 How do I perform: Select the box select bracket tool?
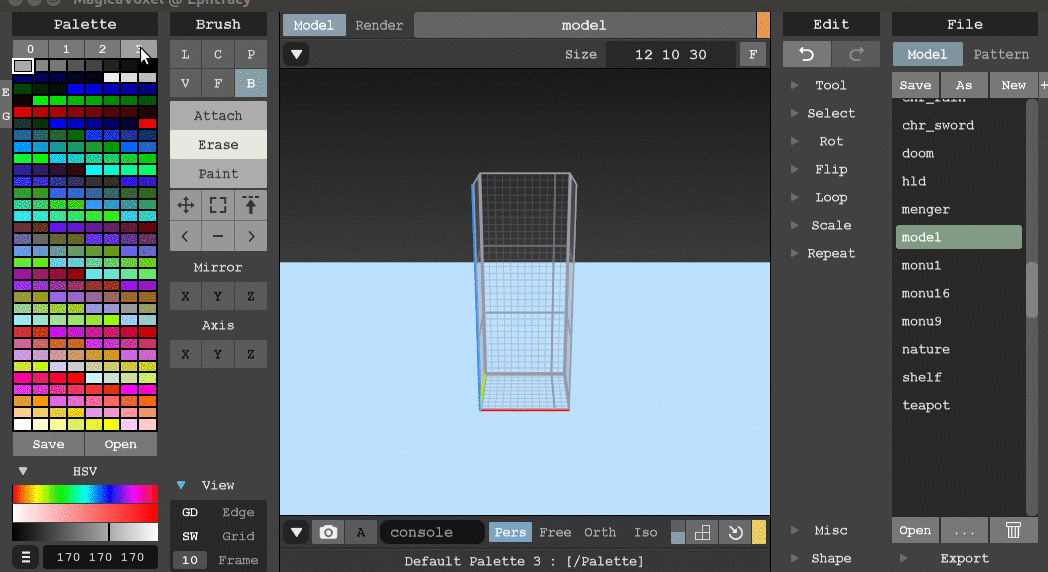(218, 205)
